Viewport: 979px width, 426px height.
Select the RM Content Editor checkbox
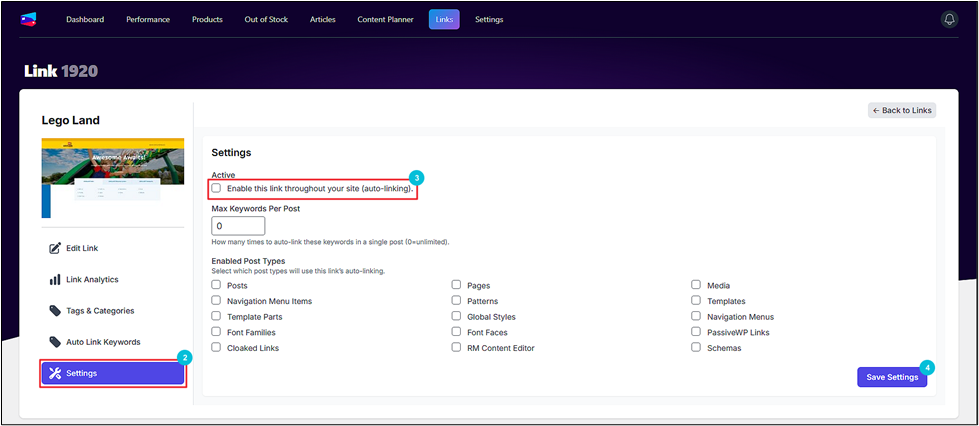click(456, 348)
